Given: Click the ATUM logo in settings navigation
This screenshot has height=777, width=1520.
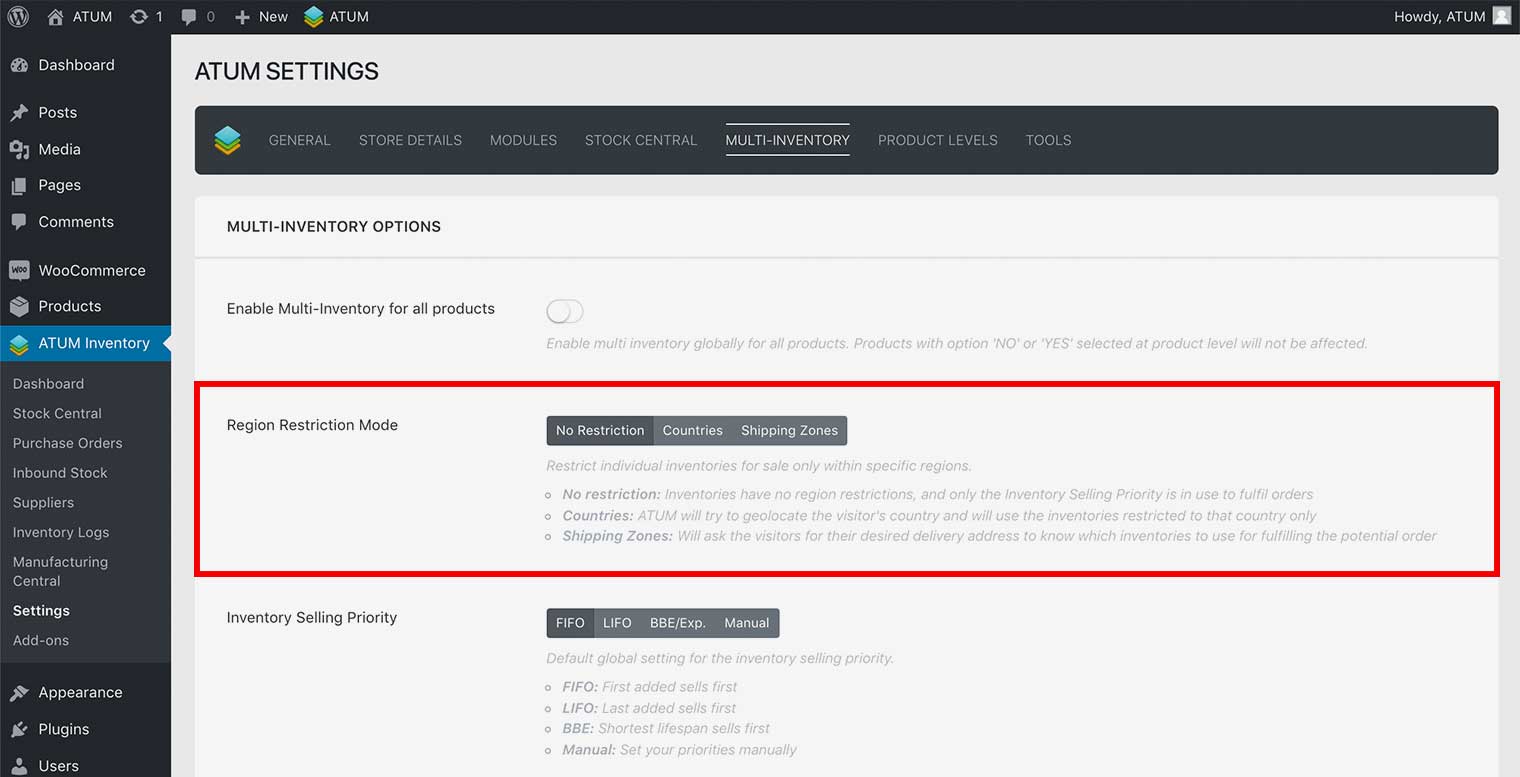Looking at the screenshot, I should [228, 140].
